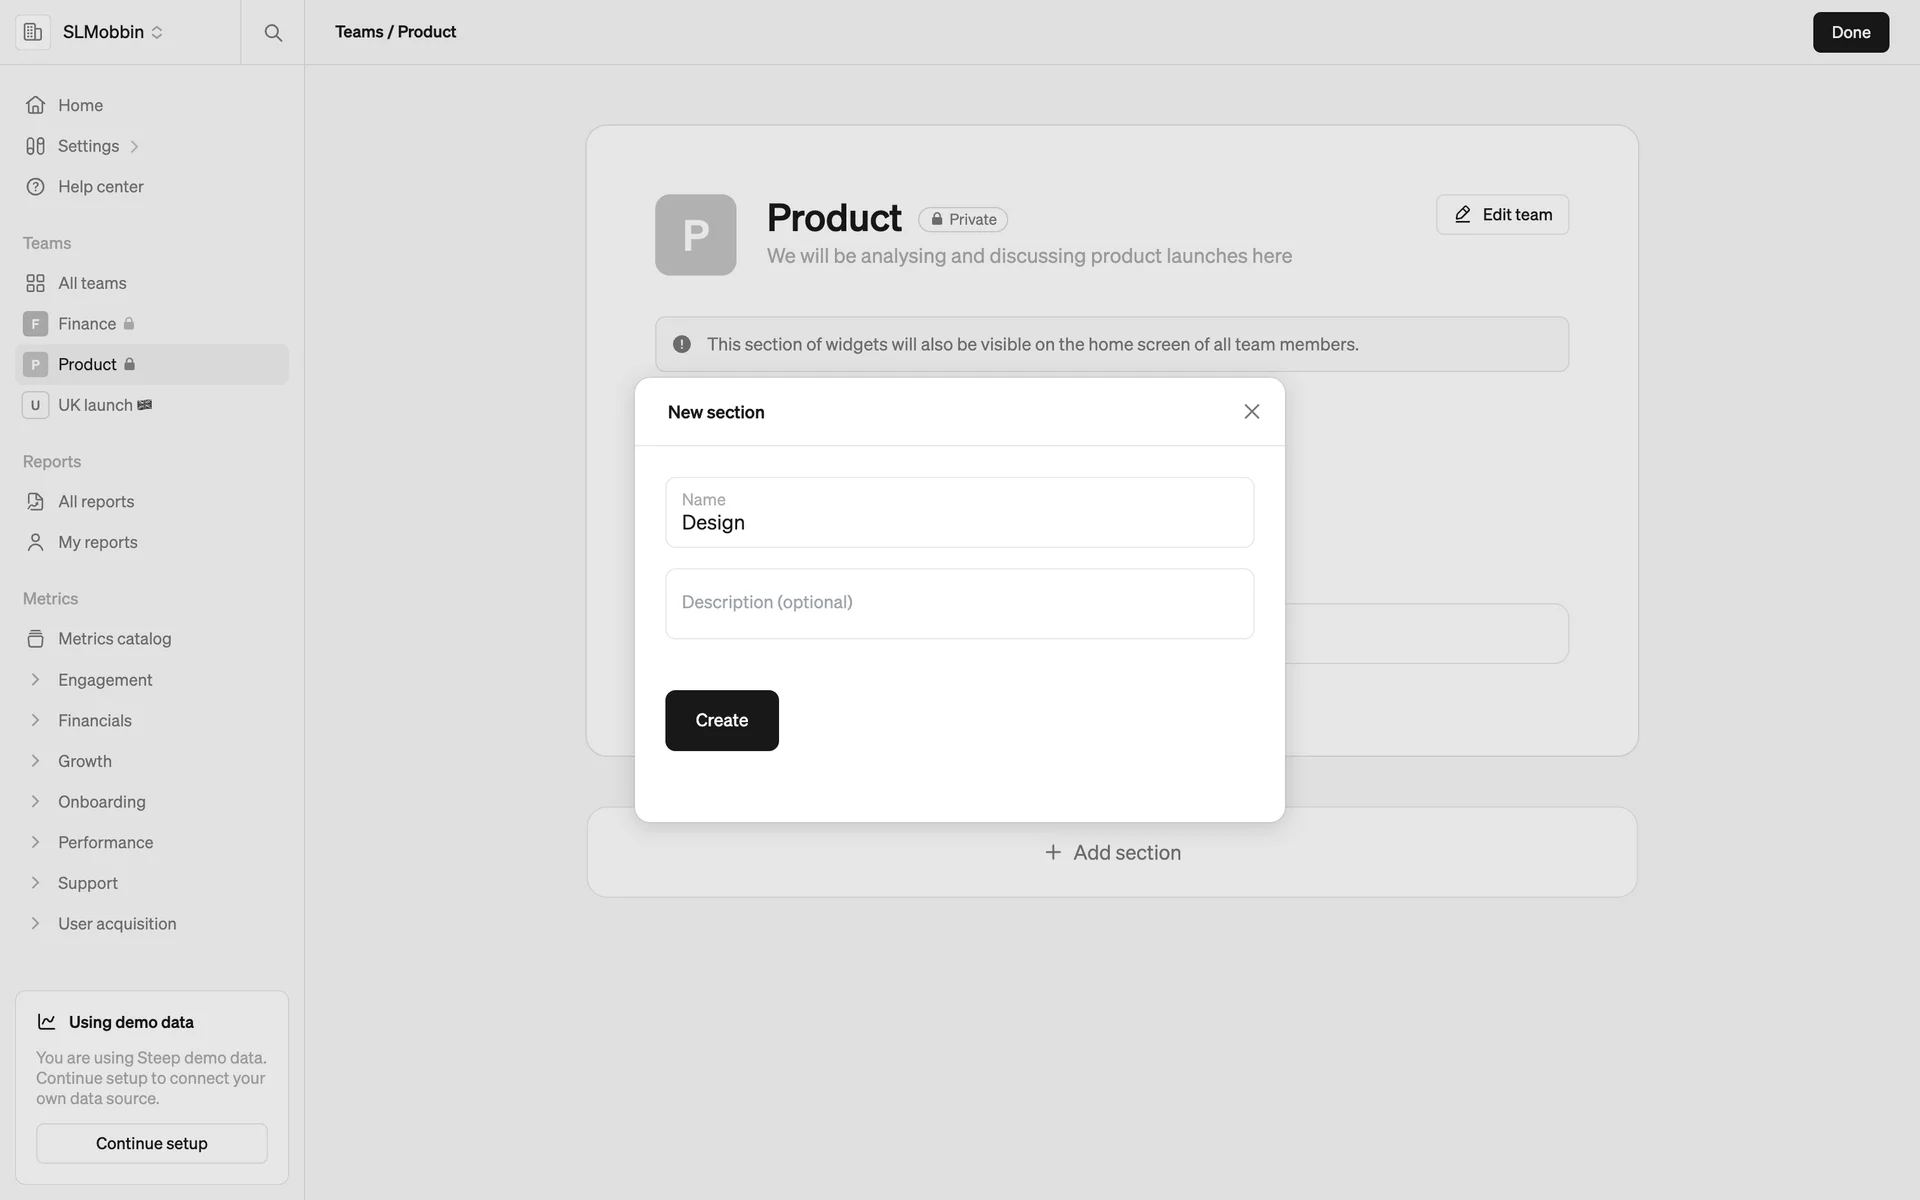Select the Finance team
This screenshot has width=1920, height=1200.
87,324
